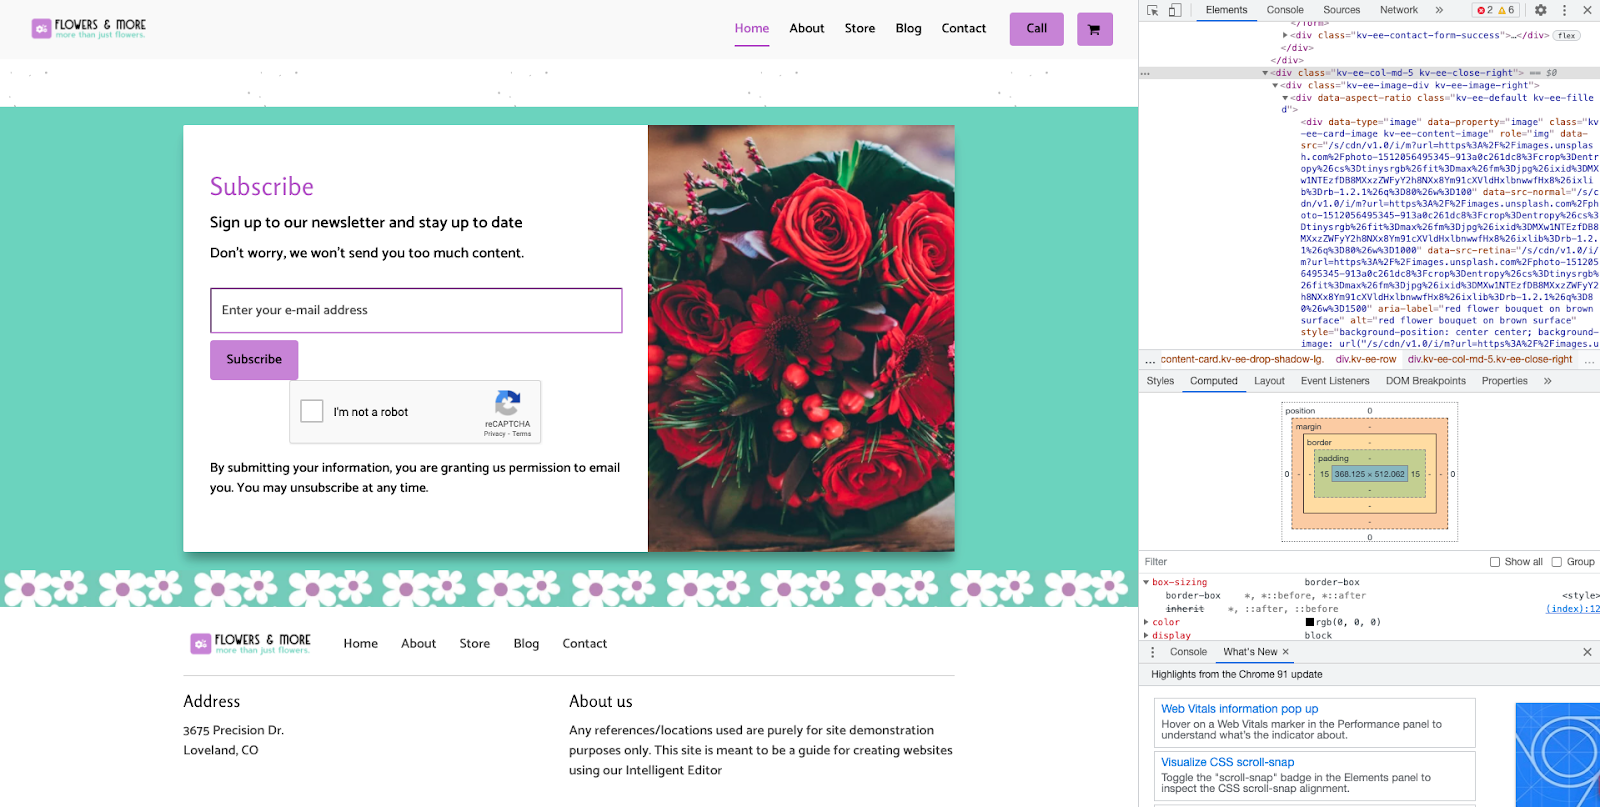Image resolution: width=1600 pixels, height=807 pixels.
Task: Click the e-mail address input field
Action: click(x=416, y=311)
